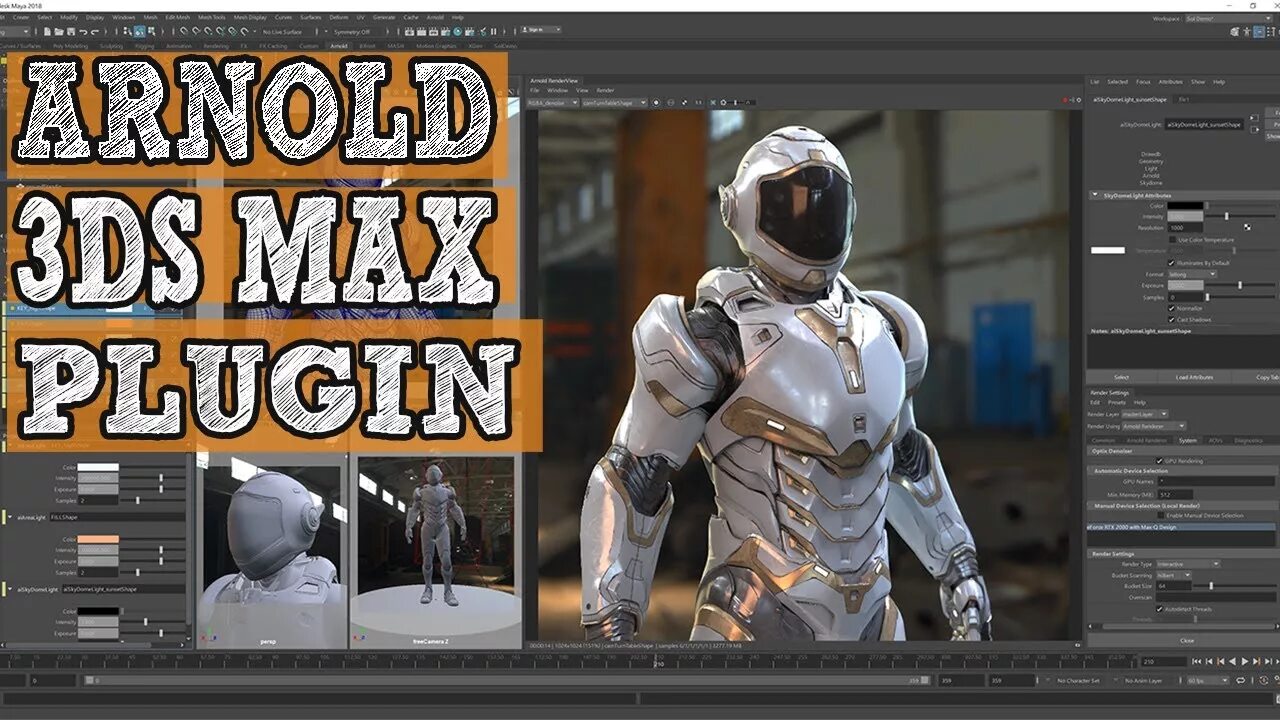
Task: Click the Resolution input field
Action: pyautogui.click(x=1185, y=228)
